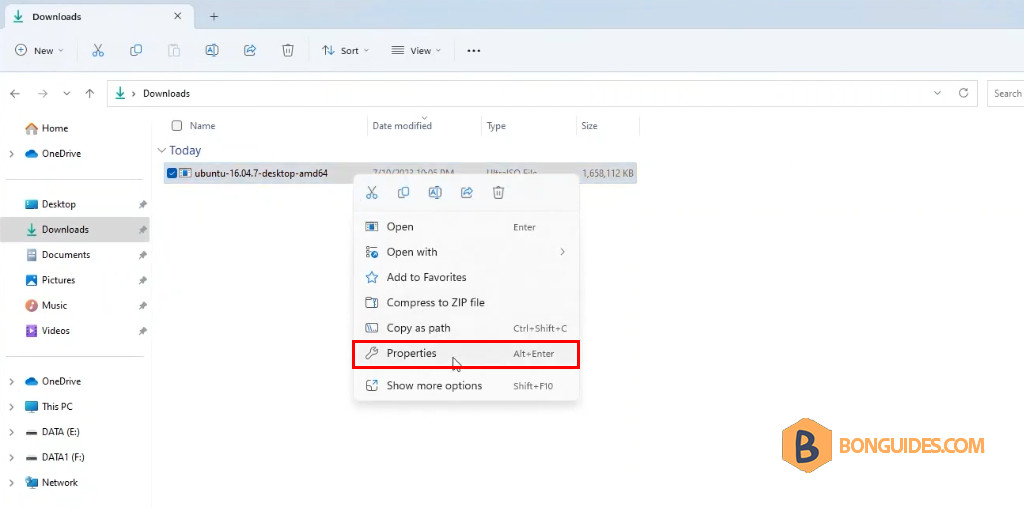Expand the DATA1 (F:) drive node
Screen dimensions: 1024x508
(x=11, y=458)
